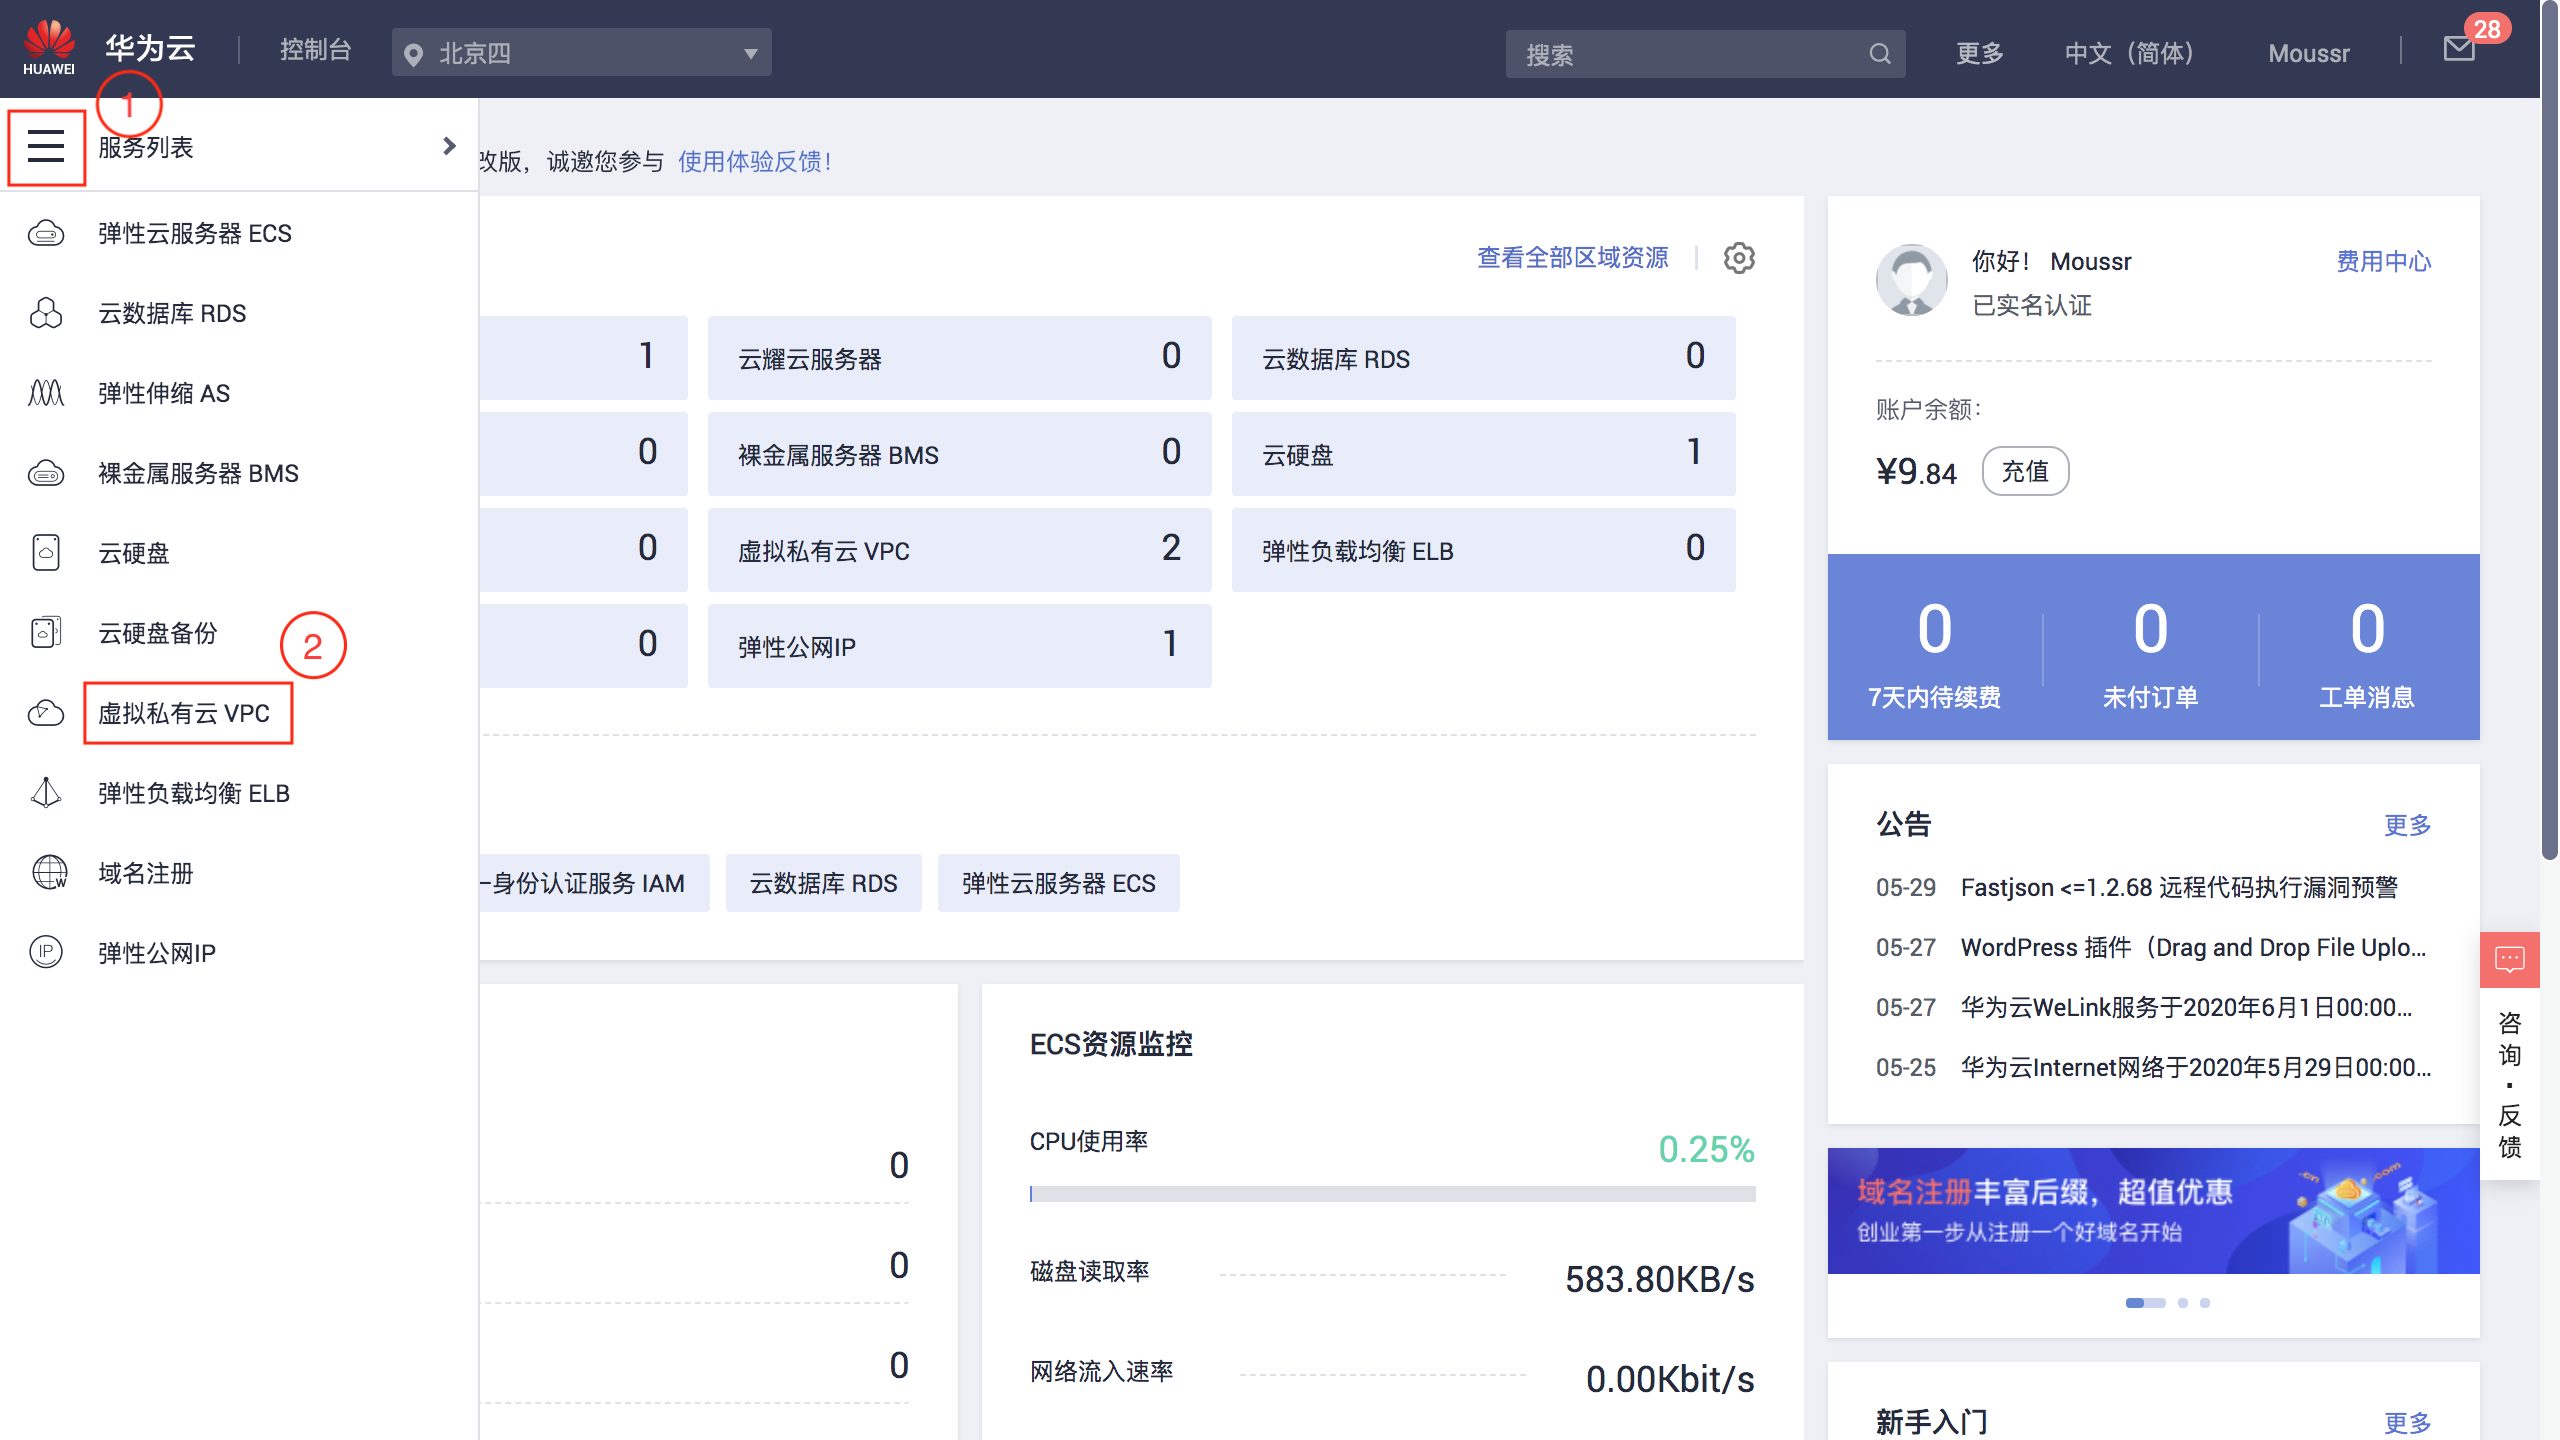Viewport: 2560px width, 1440px height.
Task: Click the hamburger service list icon
Action: pos(46,147)
